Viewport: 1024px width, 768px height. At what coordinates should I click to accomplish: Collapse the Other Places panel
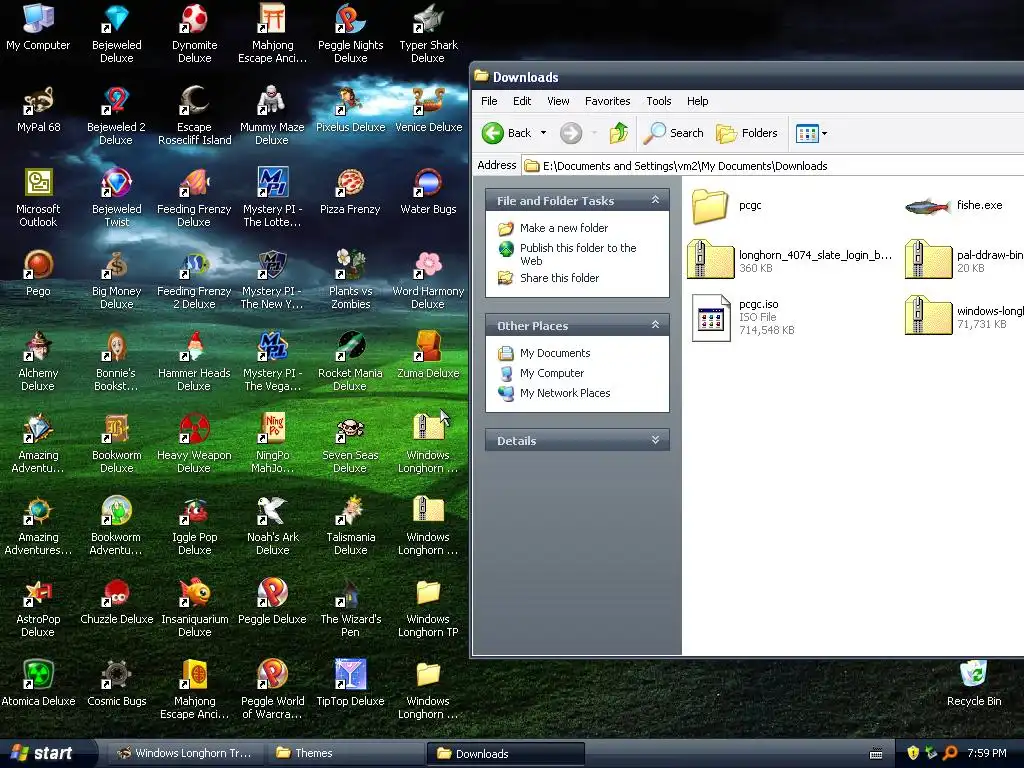pyautogui.click(x=655, y=325)
